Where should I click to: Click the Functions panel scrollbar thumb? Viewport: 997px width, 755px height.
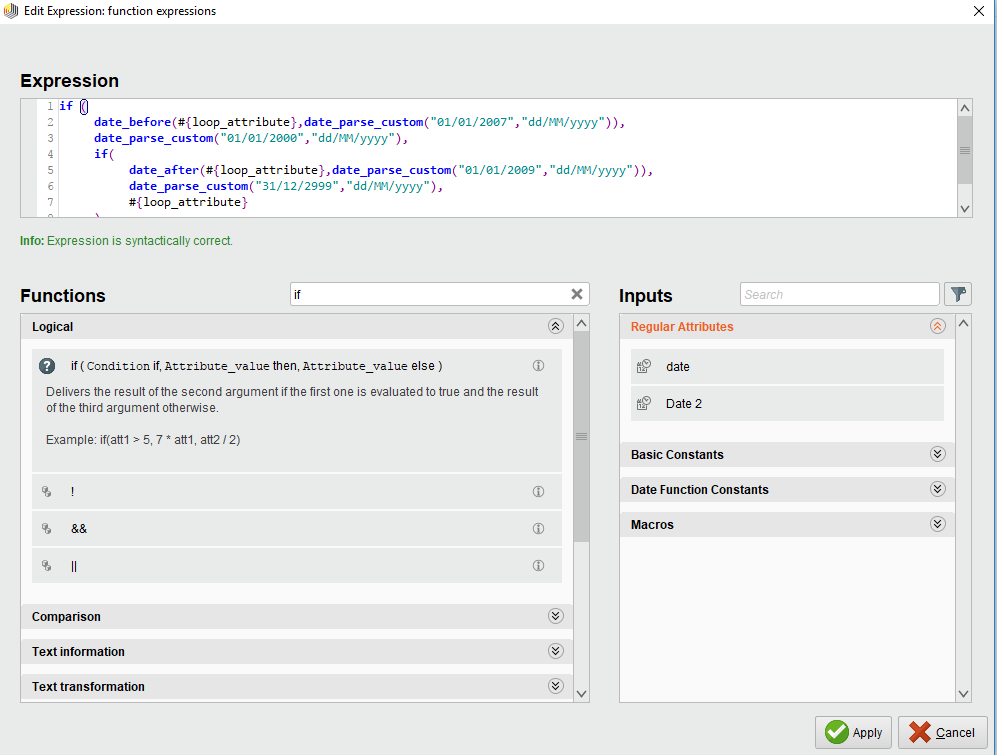pyautogui.click(x=581, y=436)
